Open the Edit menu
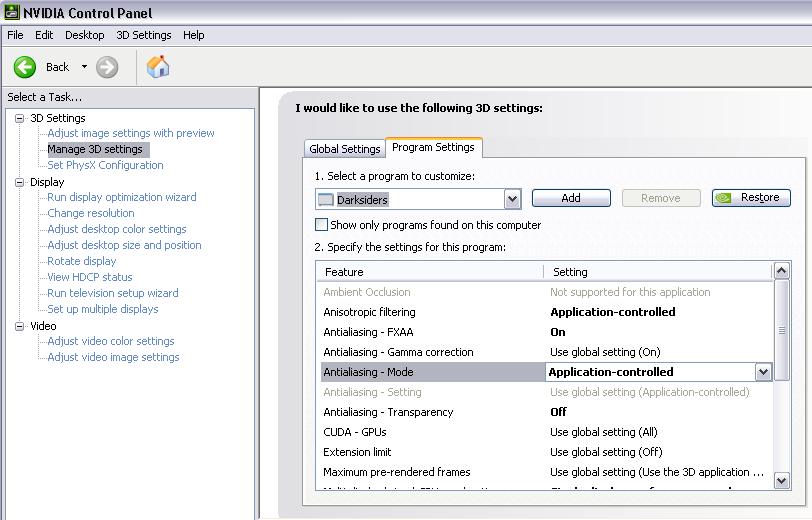812x520 pixels. [x=44, y=35]
